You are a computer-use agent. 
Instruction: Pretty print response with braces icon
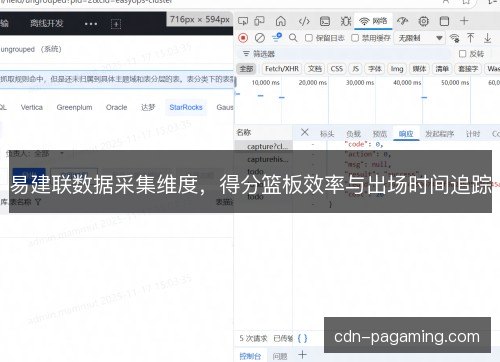[x=302, y=338]
